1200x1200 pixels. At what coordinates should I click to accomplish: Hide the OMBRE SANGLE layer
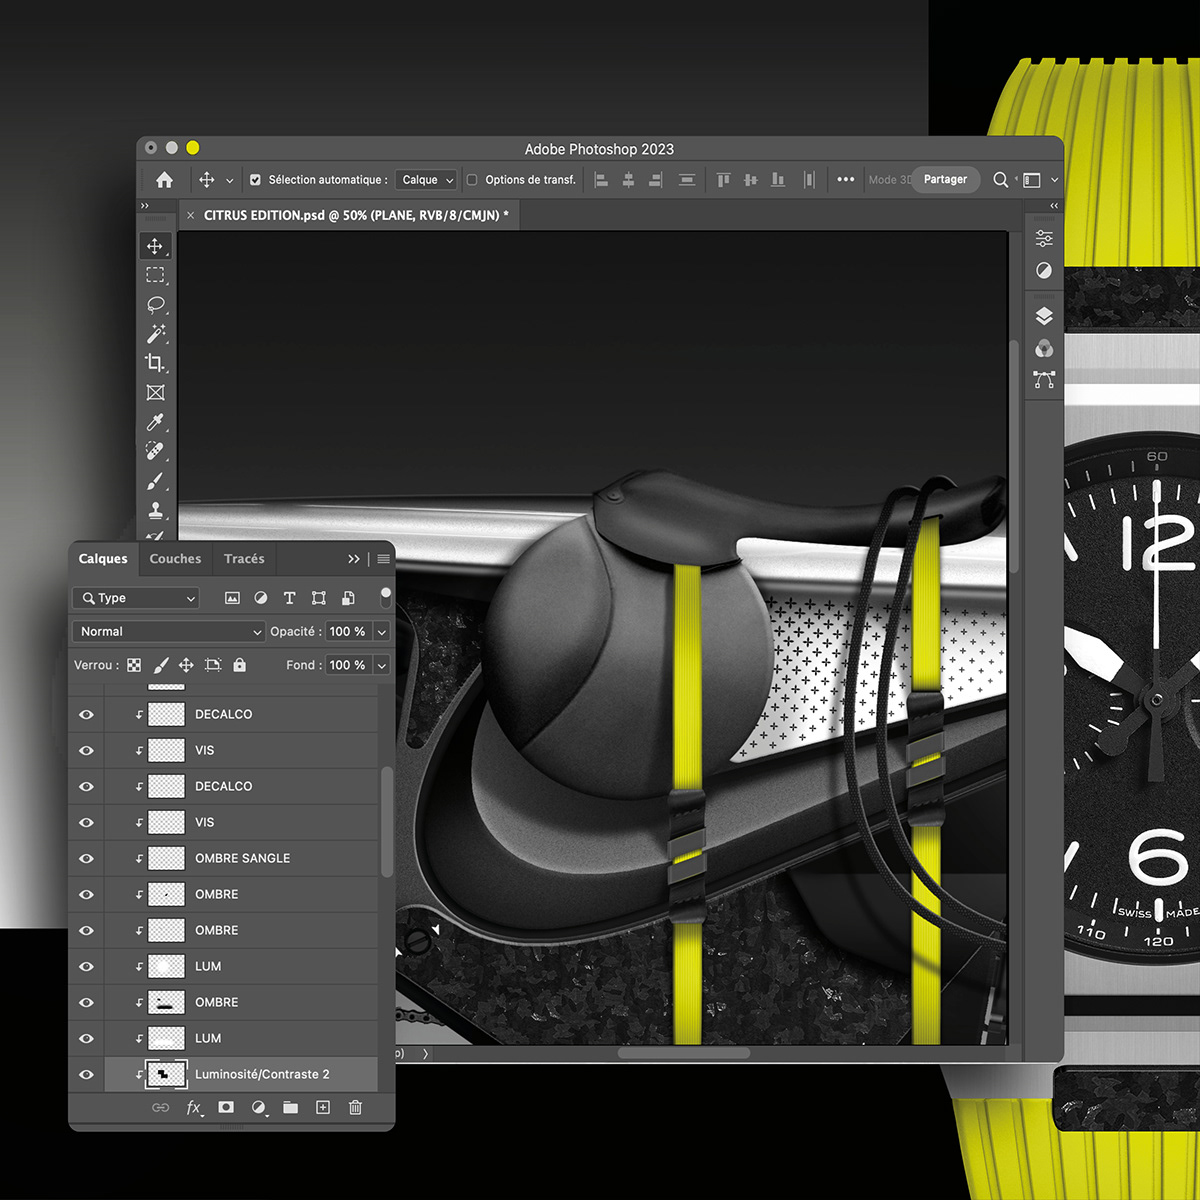click(x=86, y=858)
